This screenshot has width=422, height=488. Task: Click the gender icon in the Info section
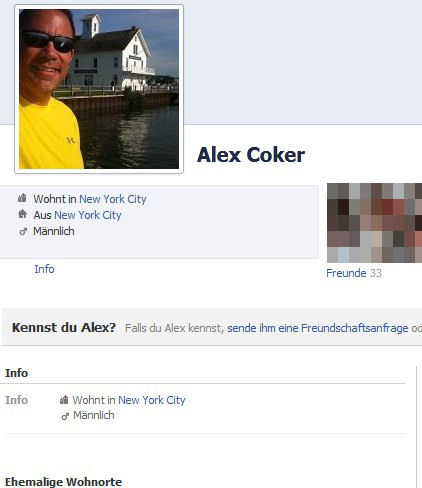tap(65, 416)
